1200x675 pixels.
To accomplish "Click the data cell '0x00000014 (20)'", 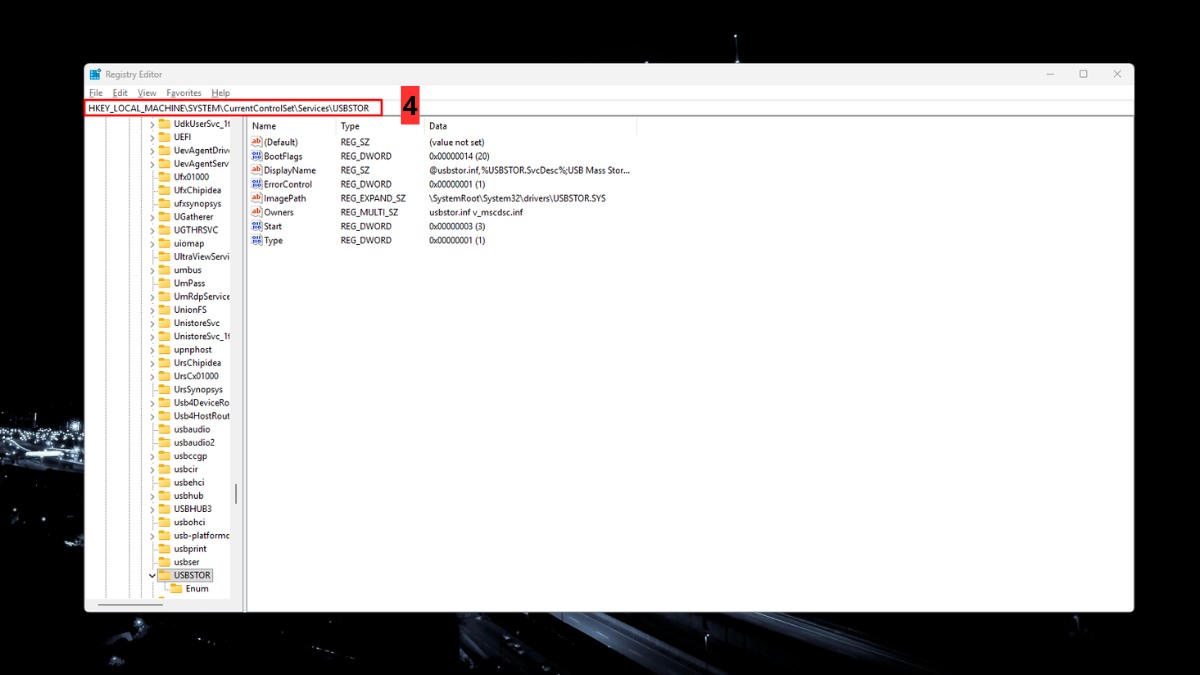I will click(459, 156).
